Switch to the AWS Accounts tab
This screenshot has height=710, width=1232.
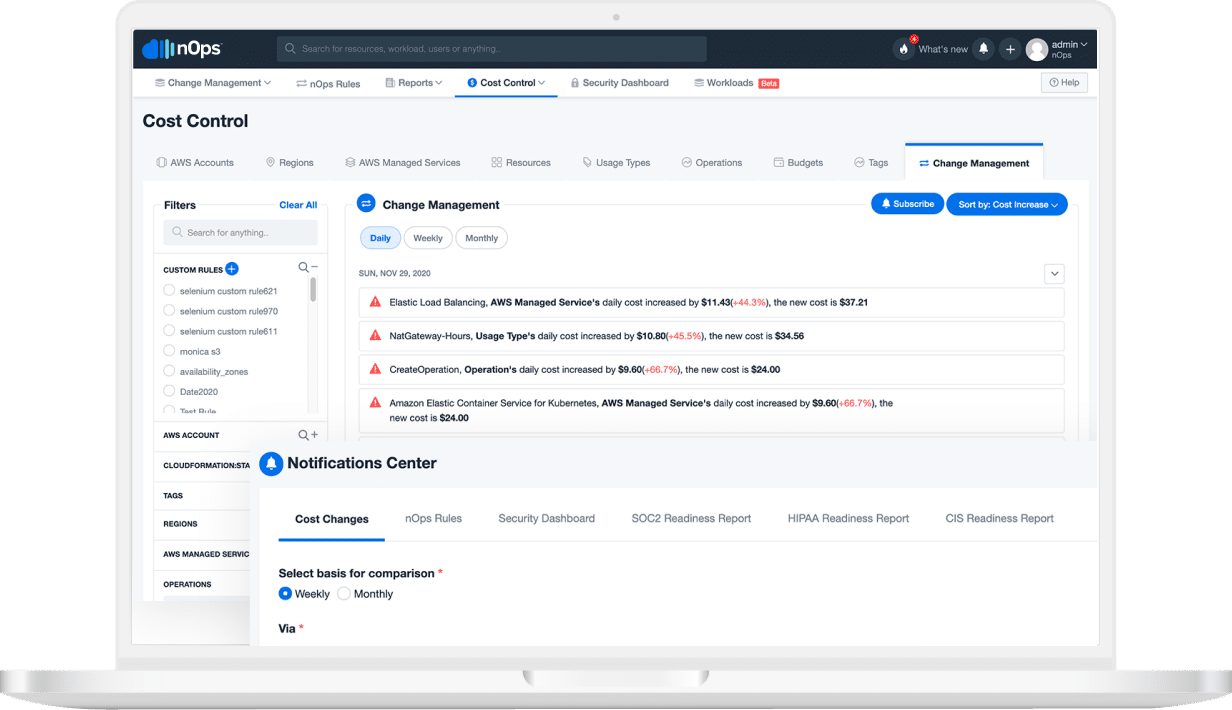click(x=195, y=163)
